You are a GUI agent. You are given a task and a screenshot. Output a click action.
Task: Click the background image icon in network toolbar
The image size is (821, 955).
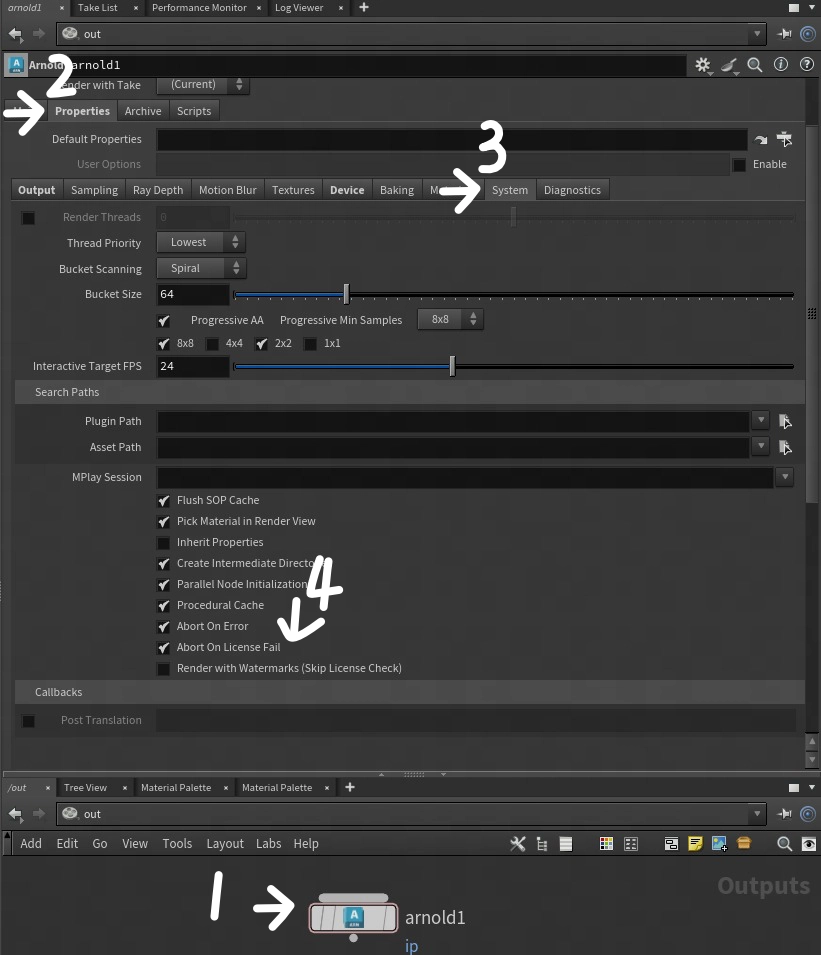click(x=719, y=844)
